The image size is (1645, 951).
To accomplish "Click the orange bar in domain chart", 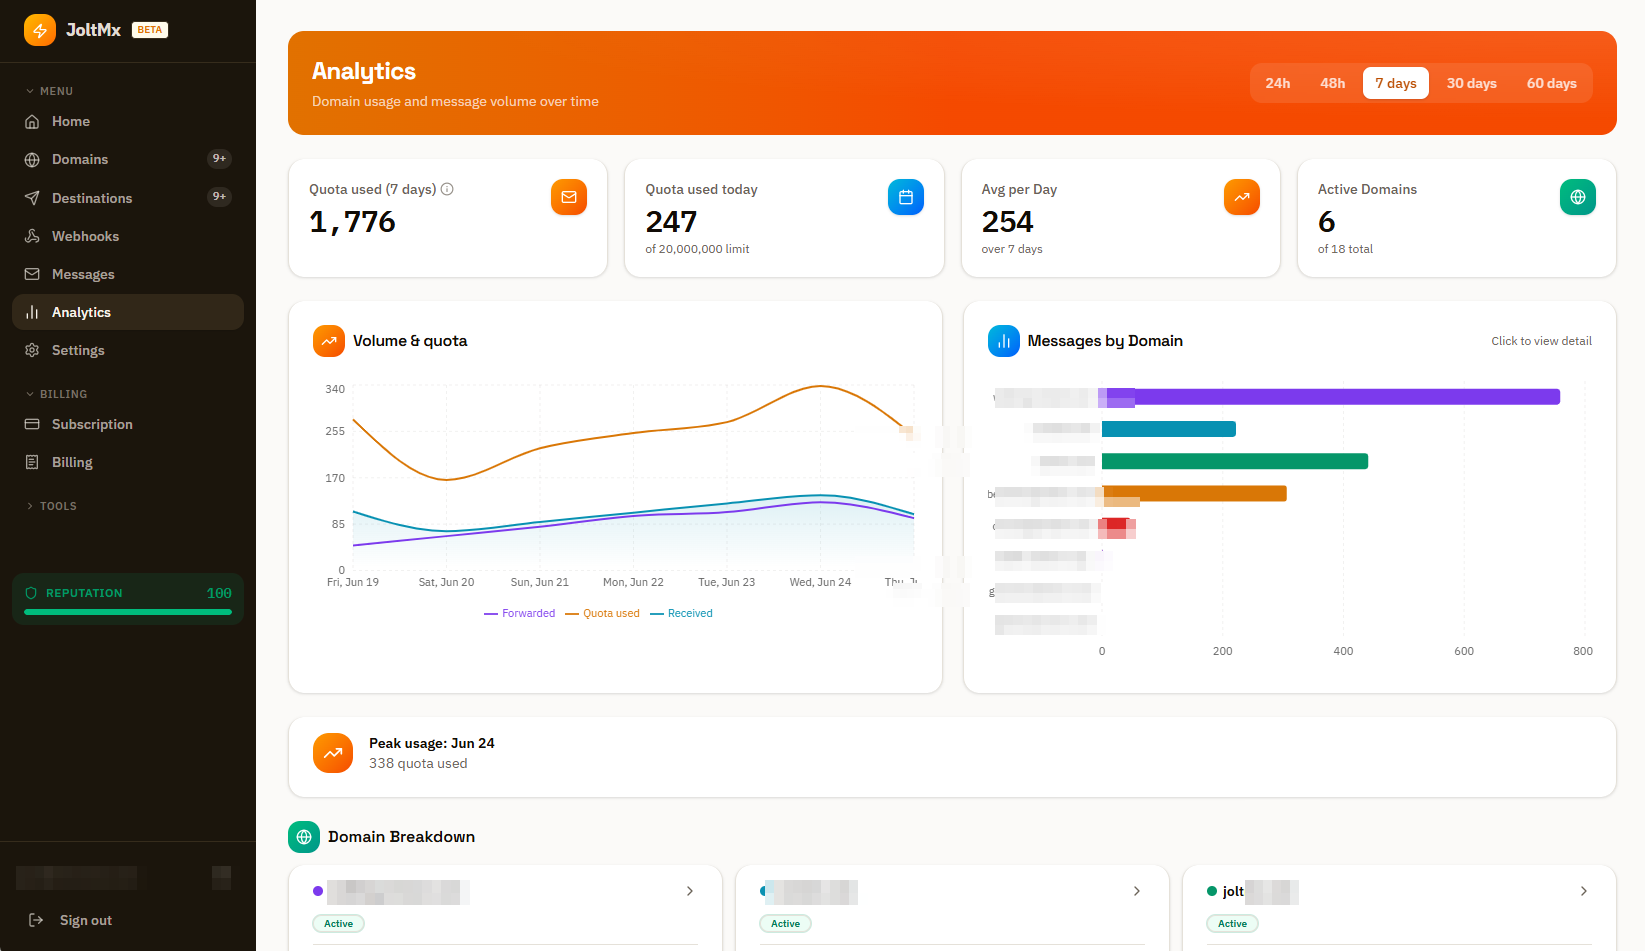I will point(1194,493).
